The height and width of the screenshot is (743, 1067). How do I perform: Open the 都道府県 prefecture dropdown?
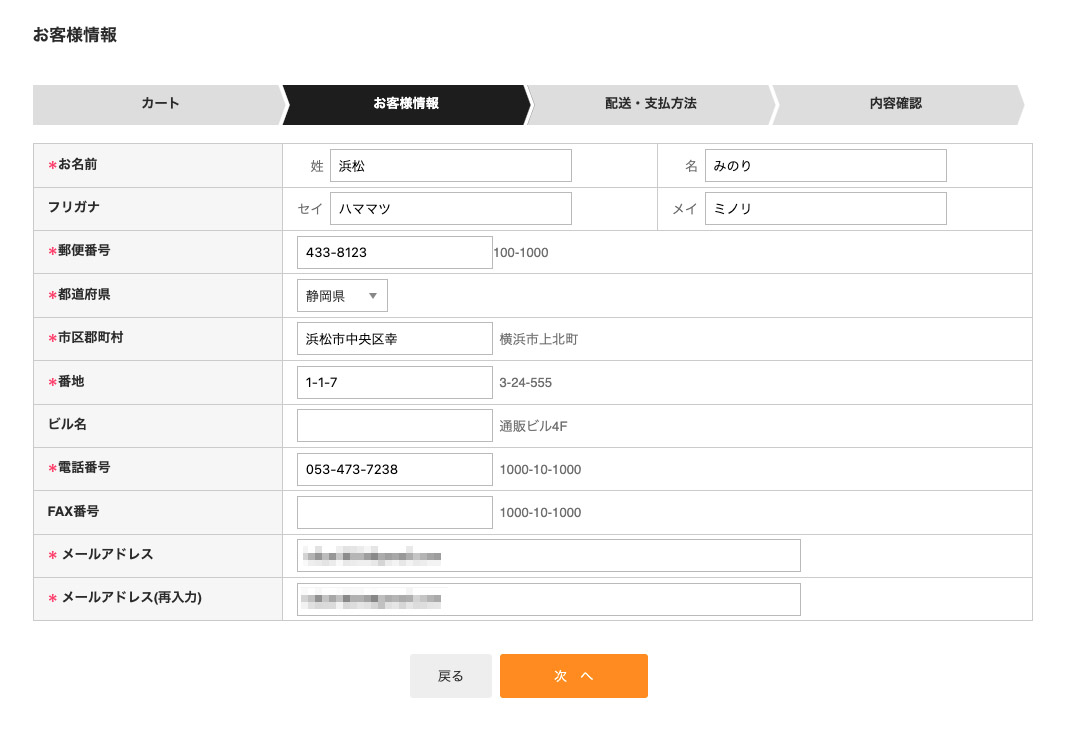pos(341,296)
